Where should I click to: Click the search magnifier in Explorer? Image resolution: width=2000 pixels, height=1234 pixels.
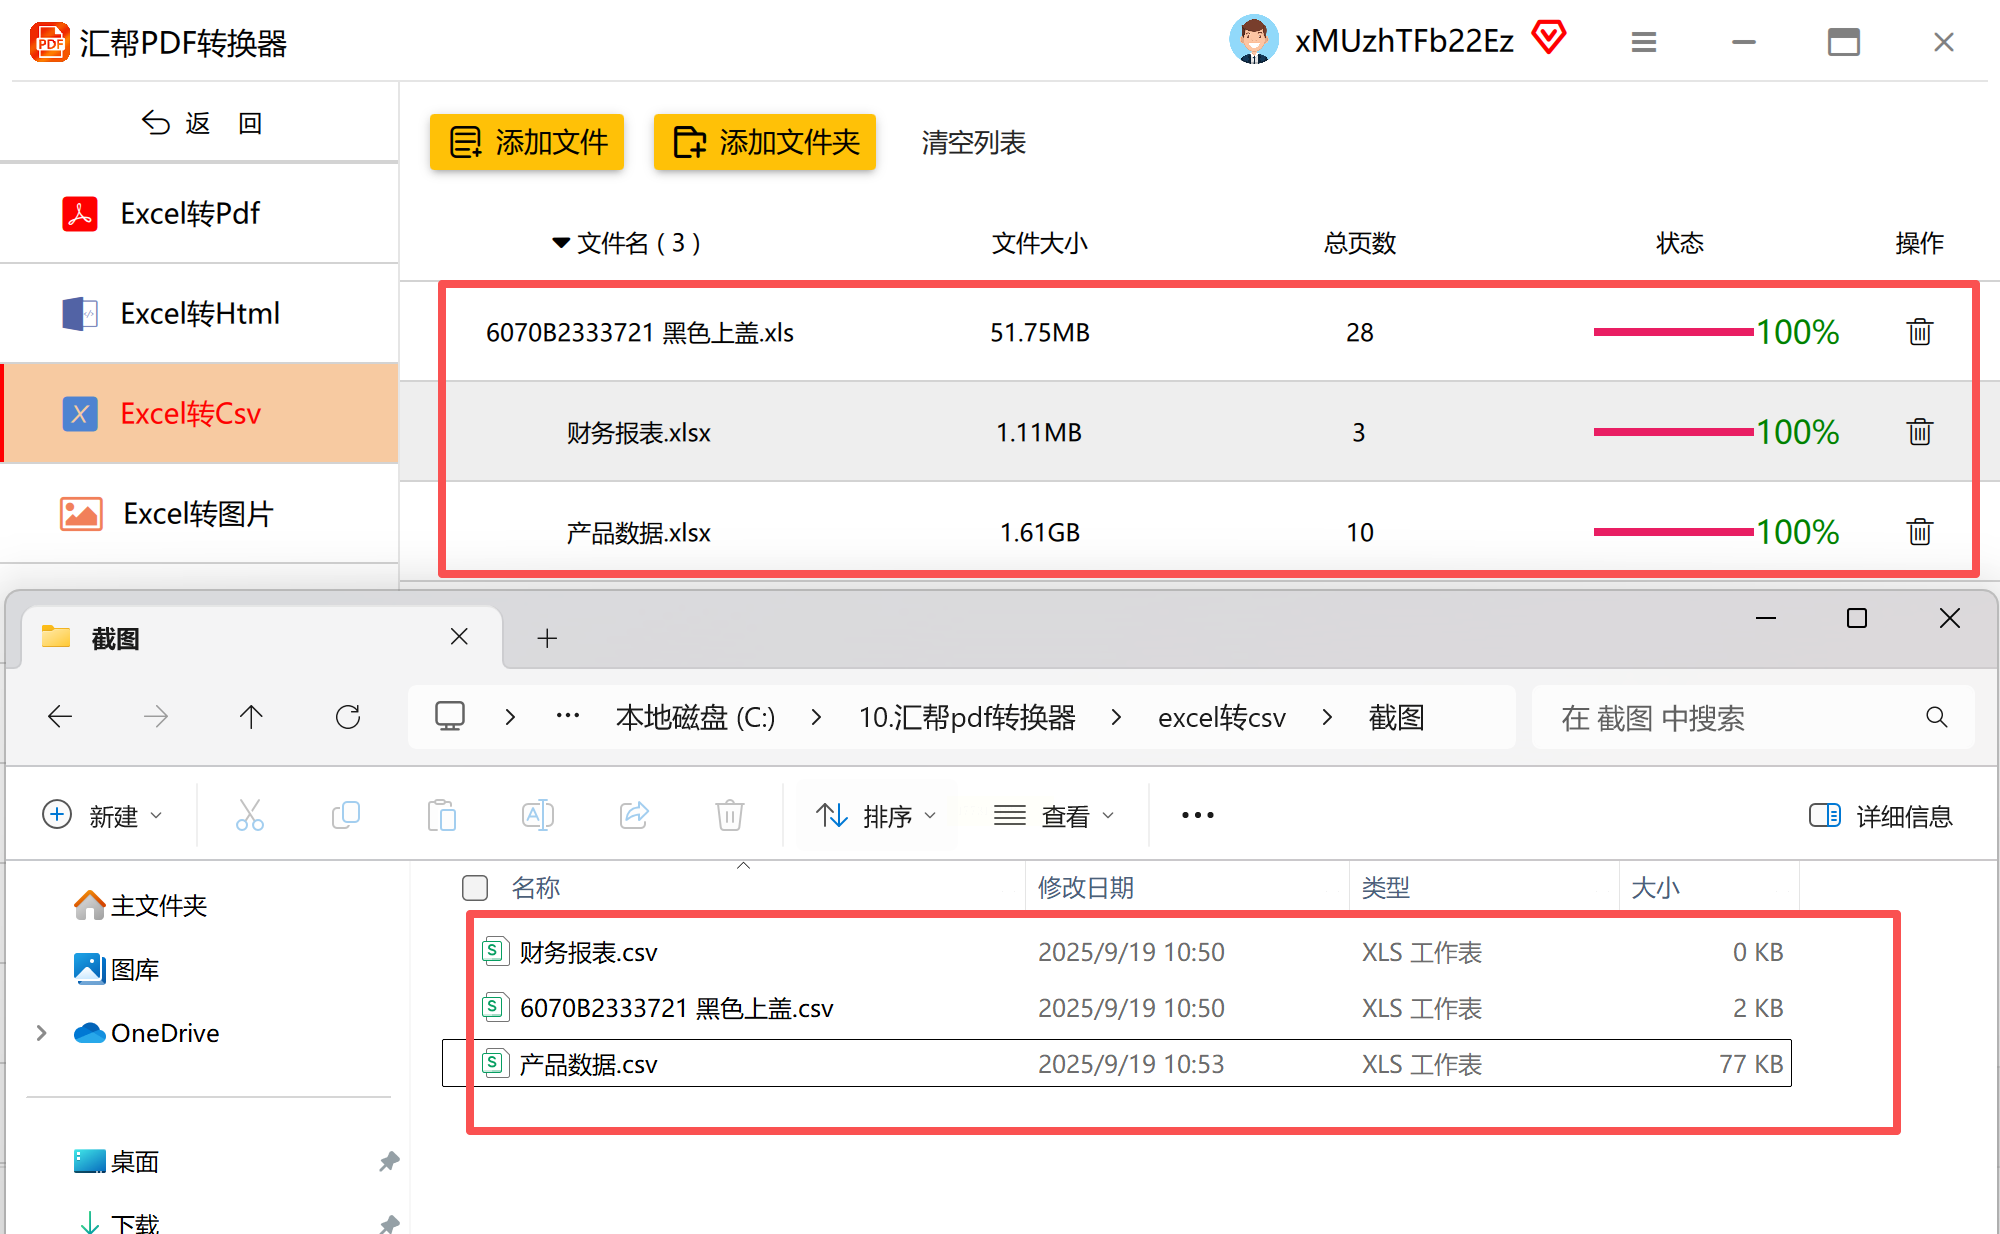coord(1936,717)
